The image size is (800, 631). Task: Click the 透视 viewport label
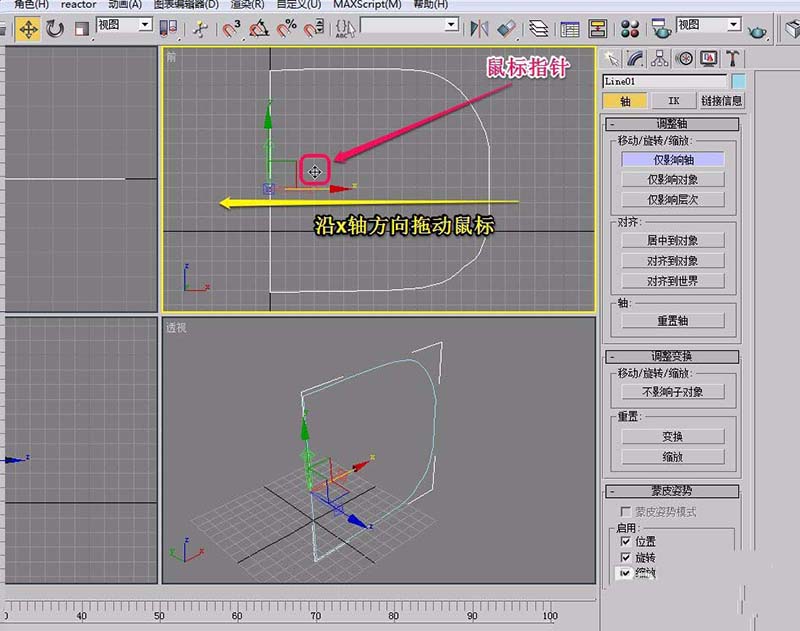176,328
